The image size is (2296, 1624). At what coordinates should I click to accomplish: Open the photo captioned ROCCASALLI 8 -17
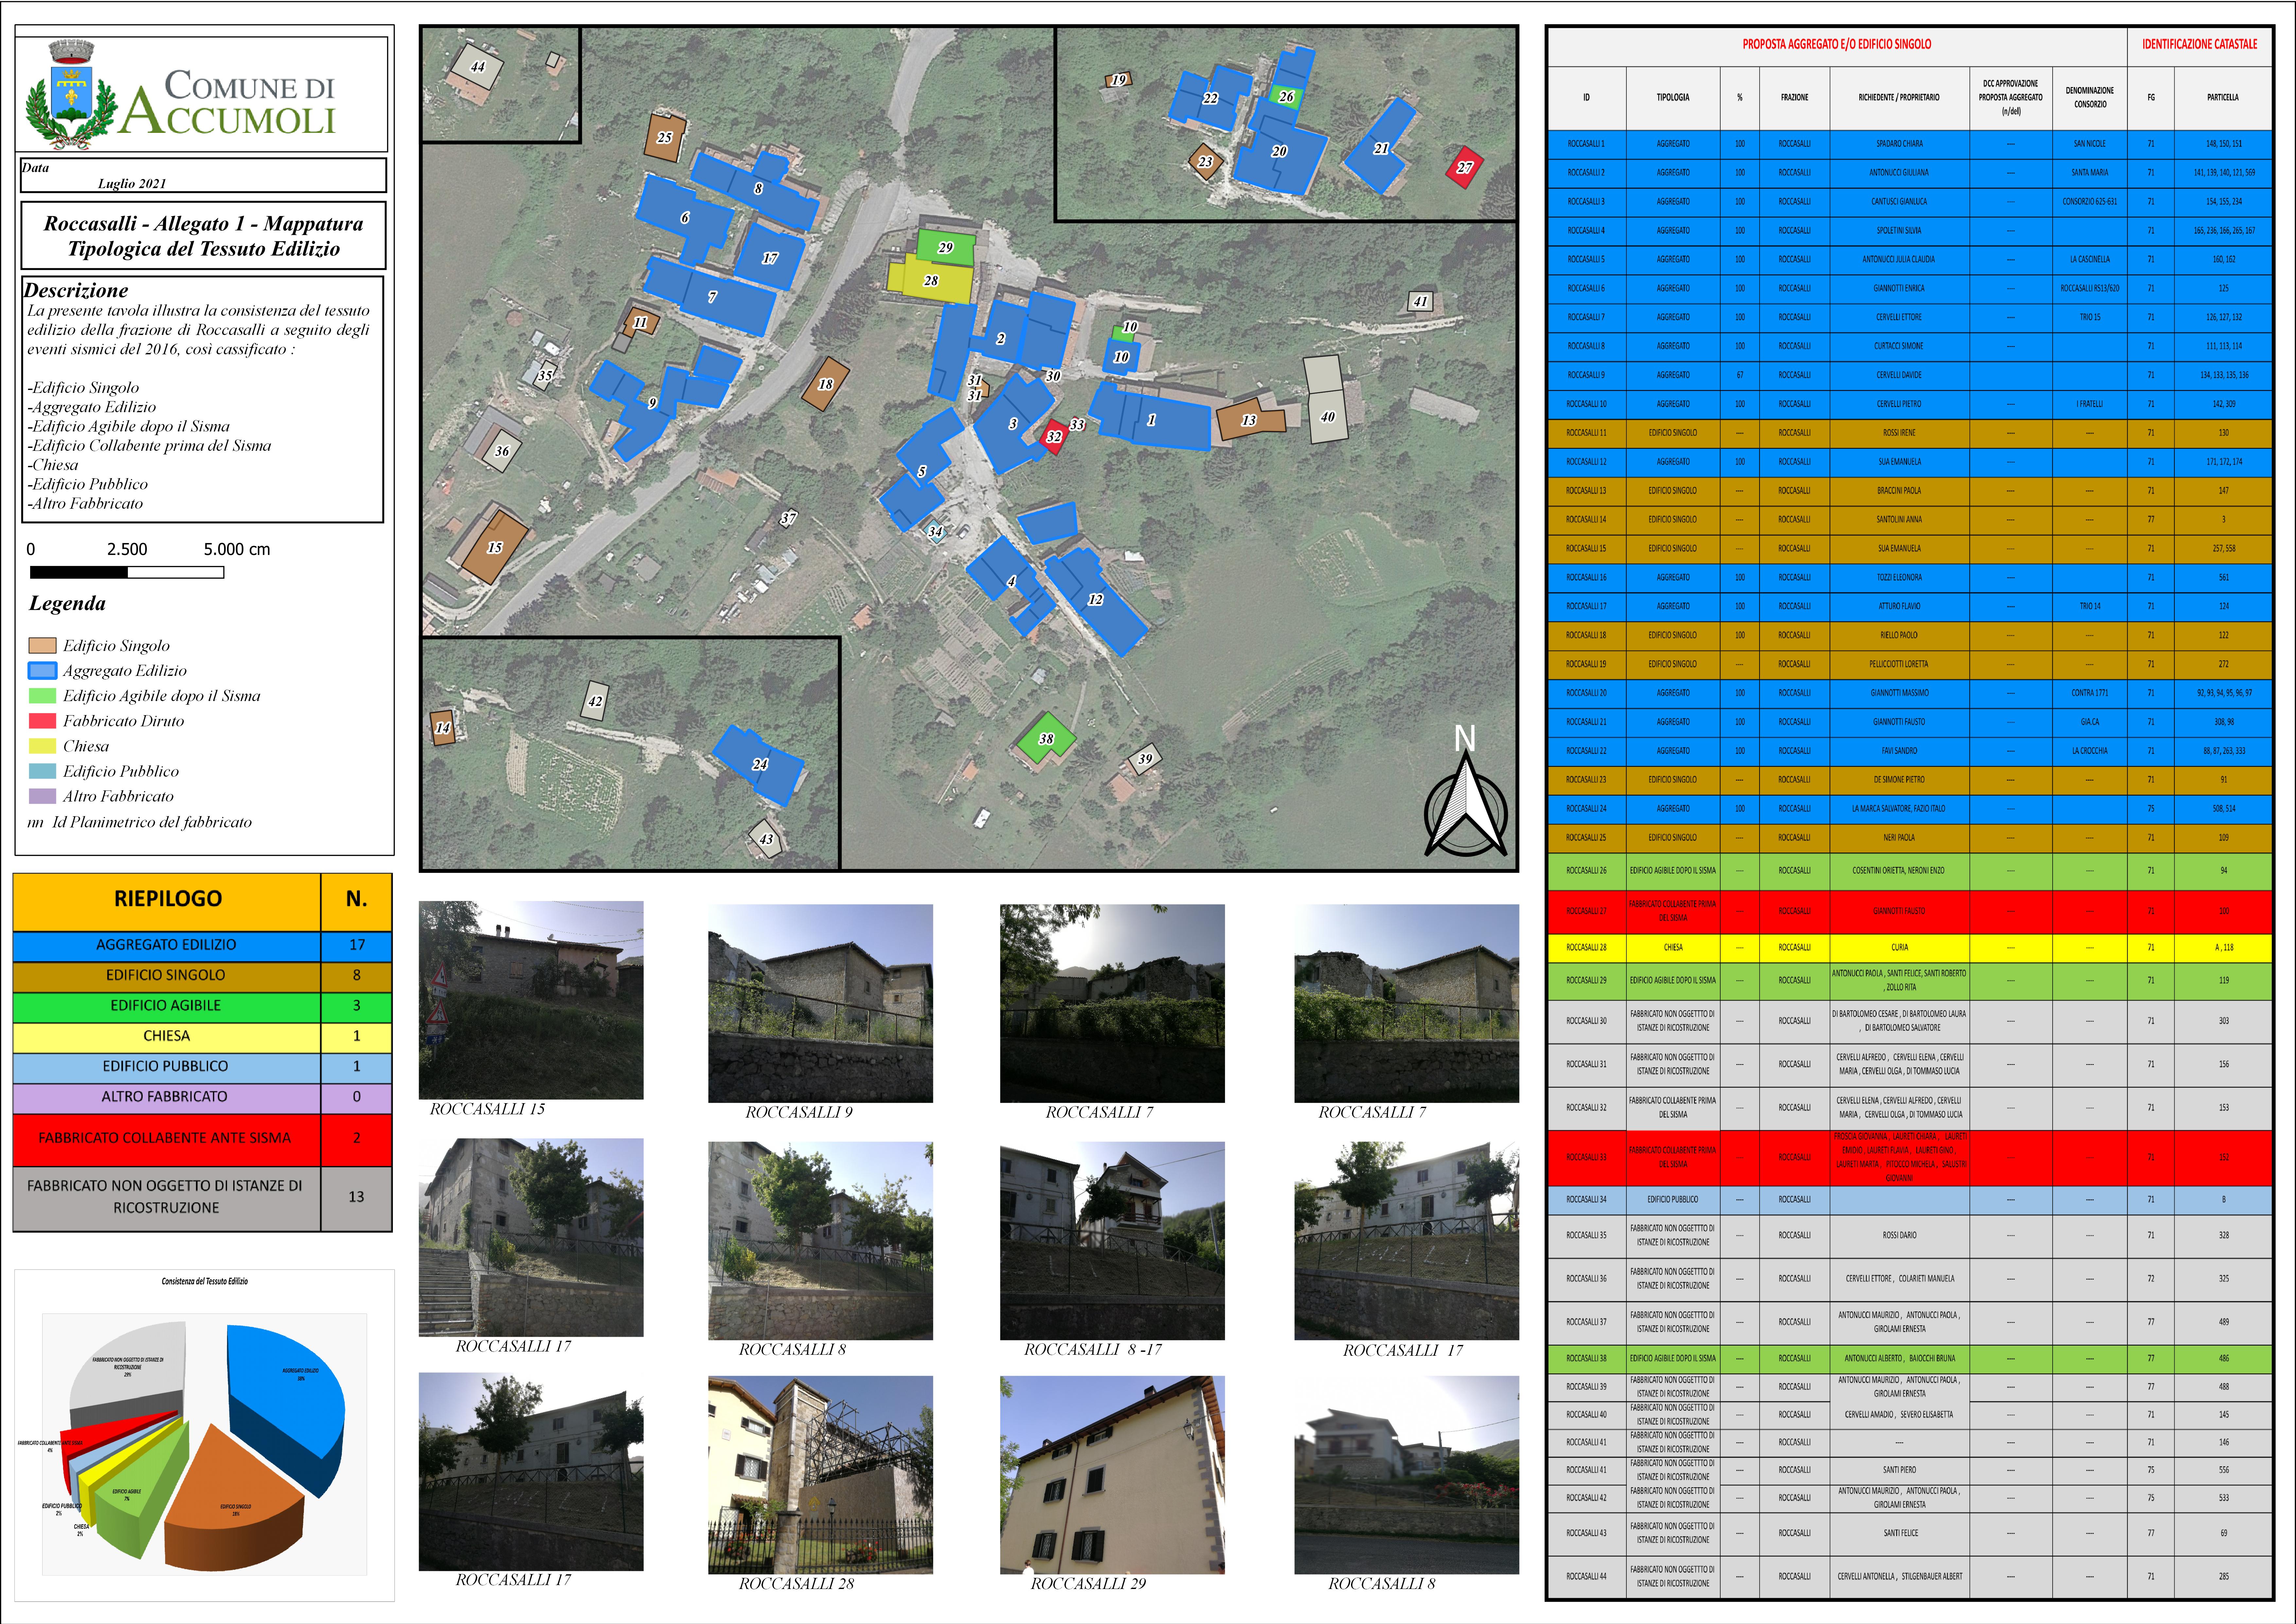(1112, 1241)
